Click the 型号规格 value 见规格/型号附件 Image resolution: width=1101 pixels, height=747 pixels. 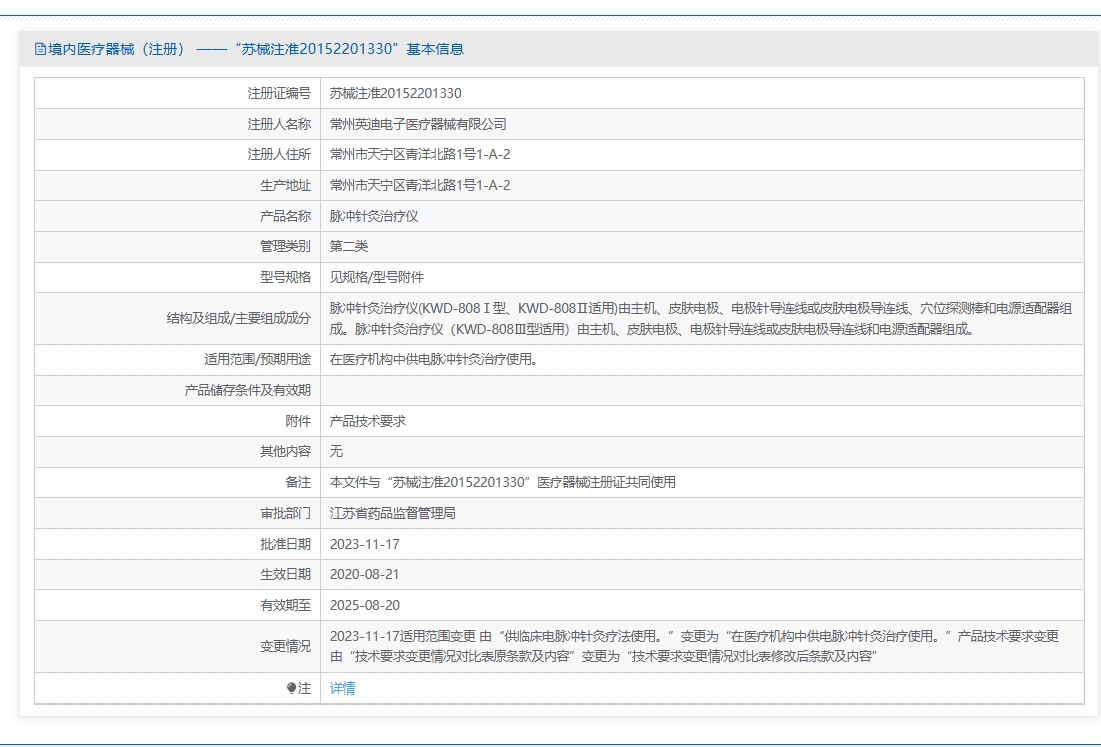(x=377, y=277)
